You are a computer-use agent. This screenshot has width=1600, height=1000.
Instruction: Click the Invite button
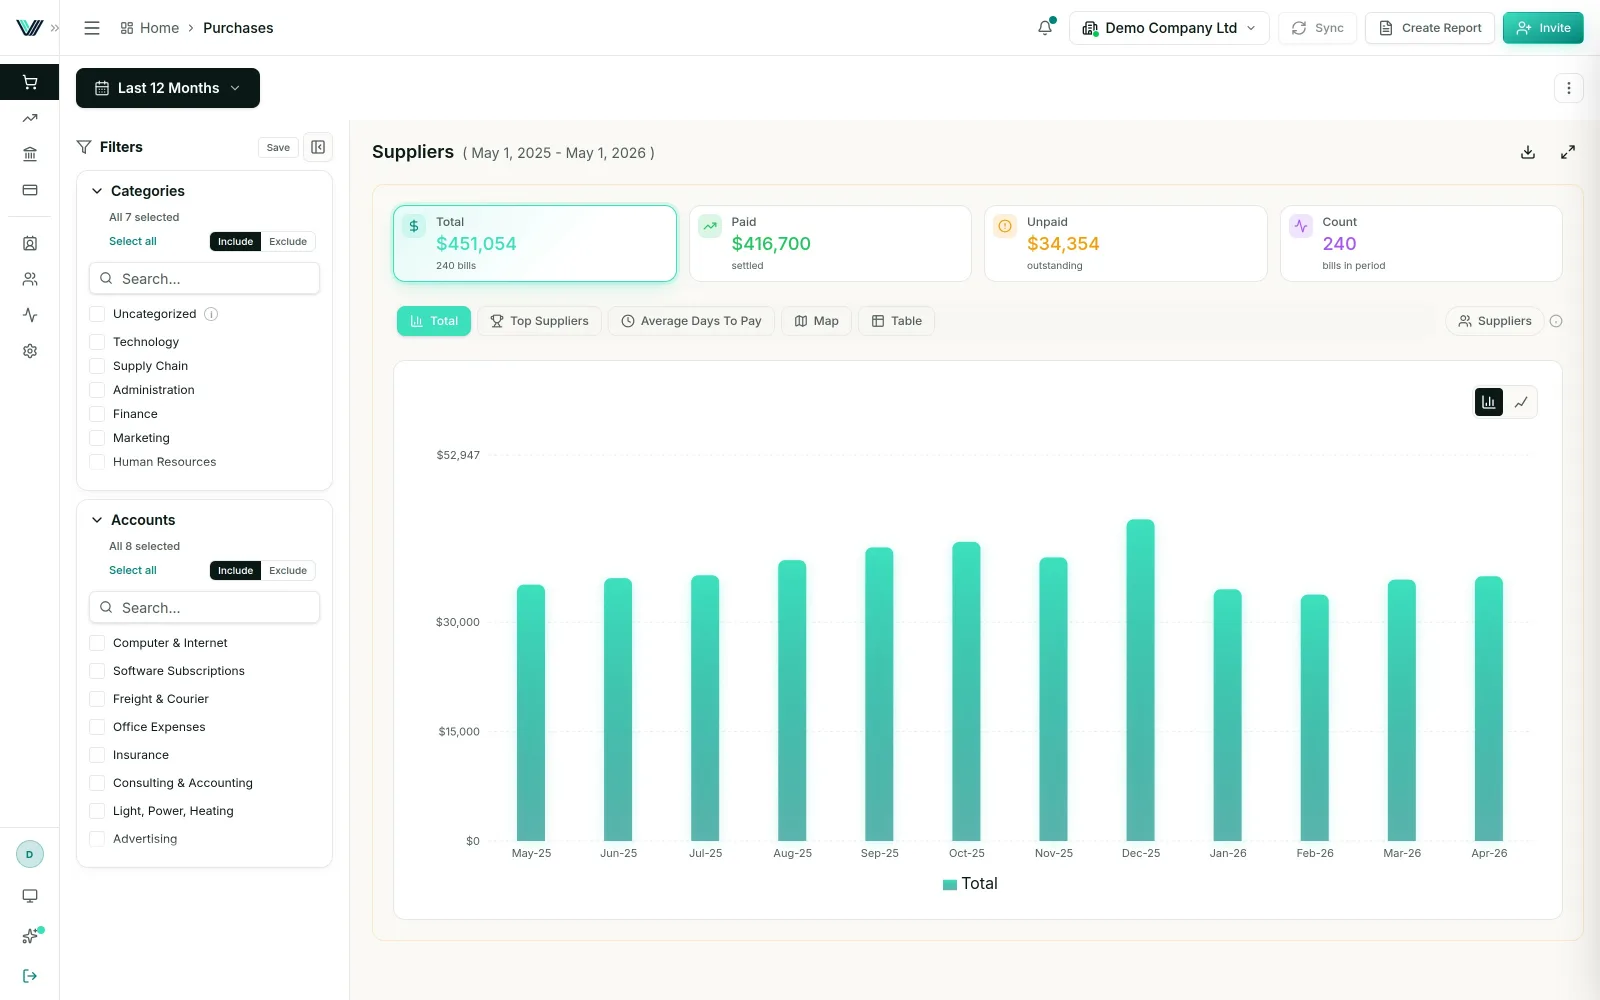tap(1543, 28)
